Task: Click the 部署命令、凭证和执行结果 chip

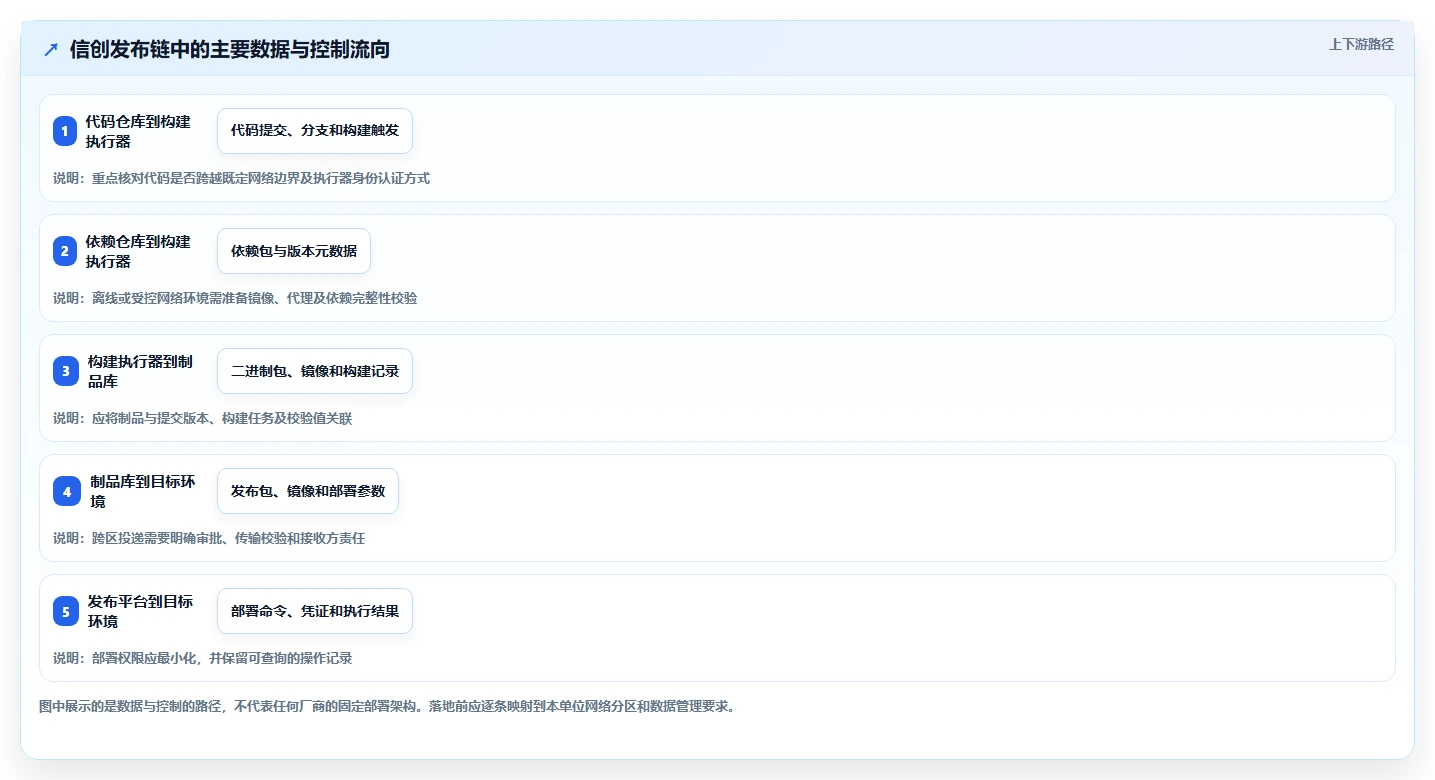Action: (x=315, y=611)
